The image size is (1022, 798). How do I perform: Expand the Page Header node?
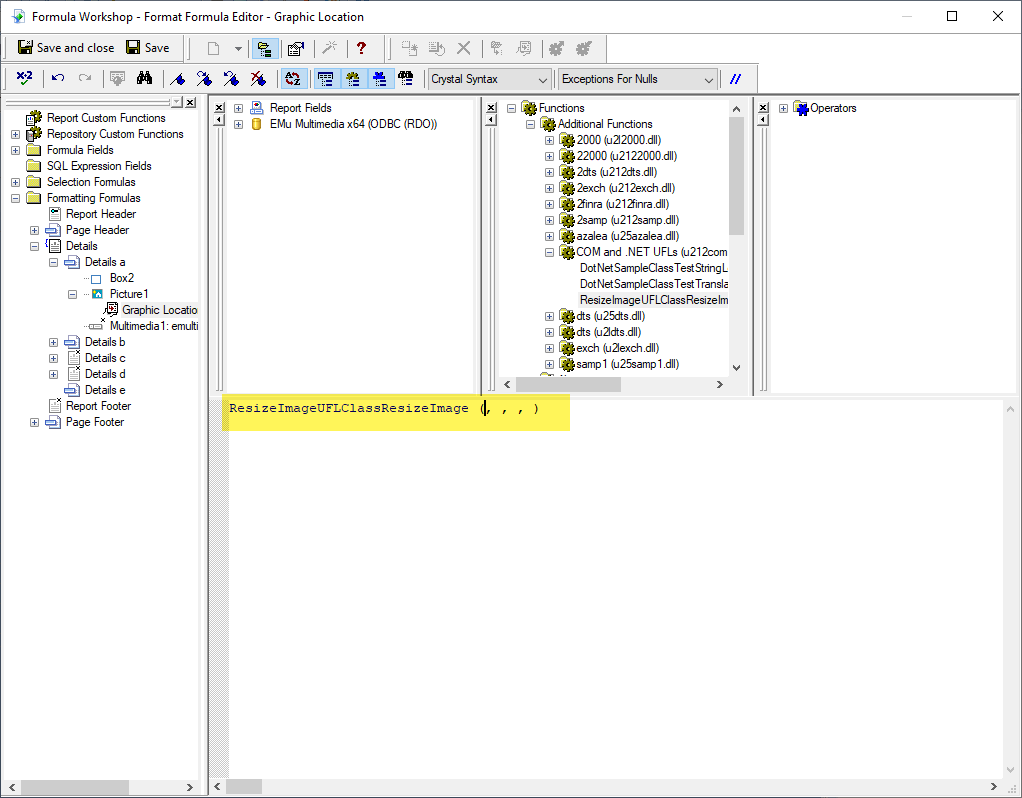pyautogui.click(x=35, y=230)
